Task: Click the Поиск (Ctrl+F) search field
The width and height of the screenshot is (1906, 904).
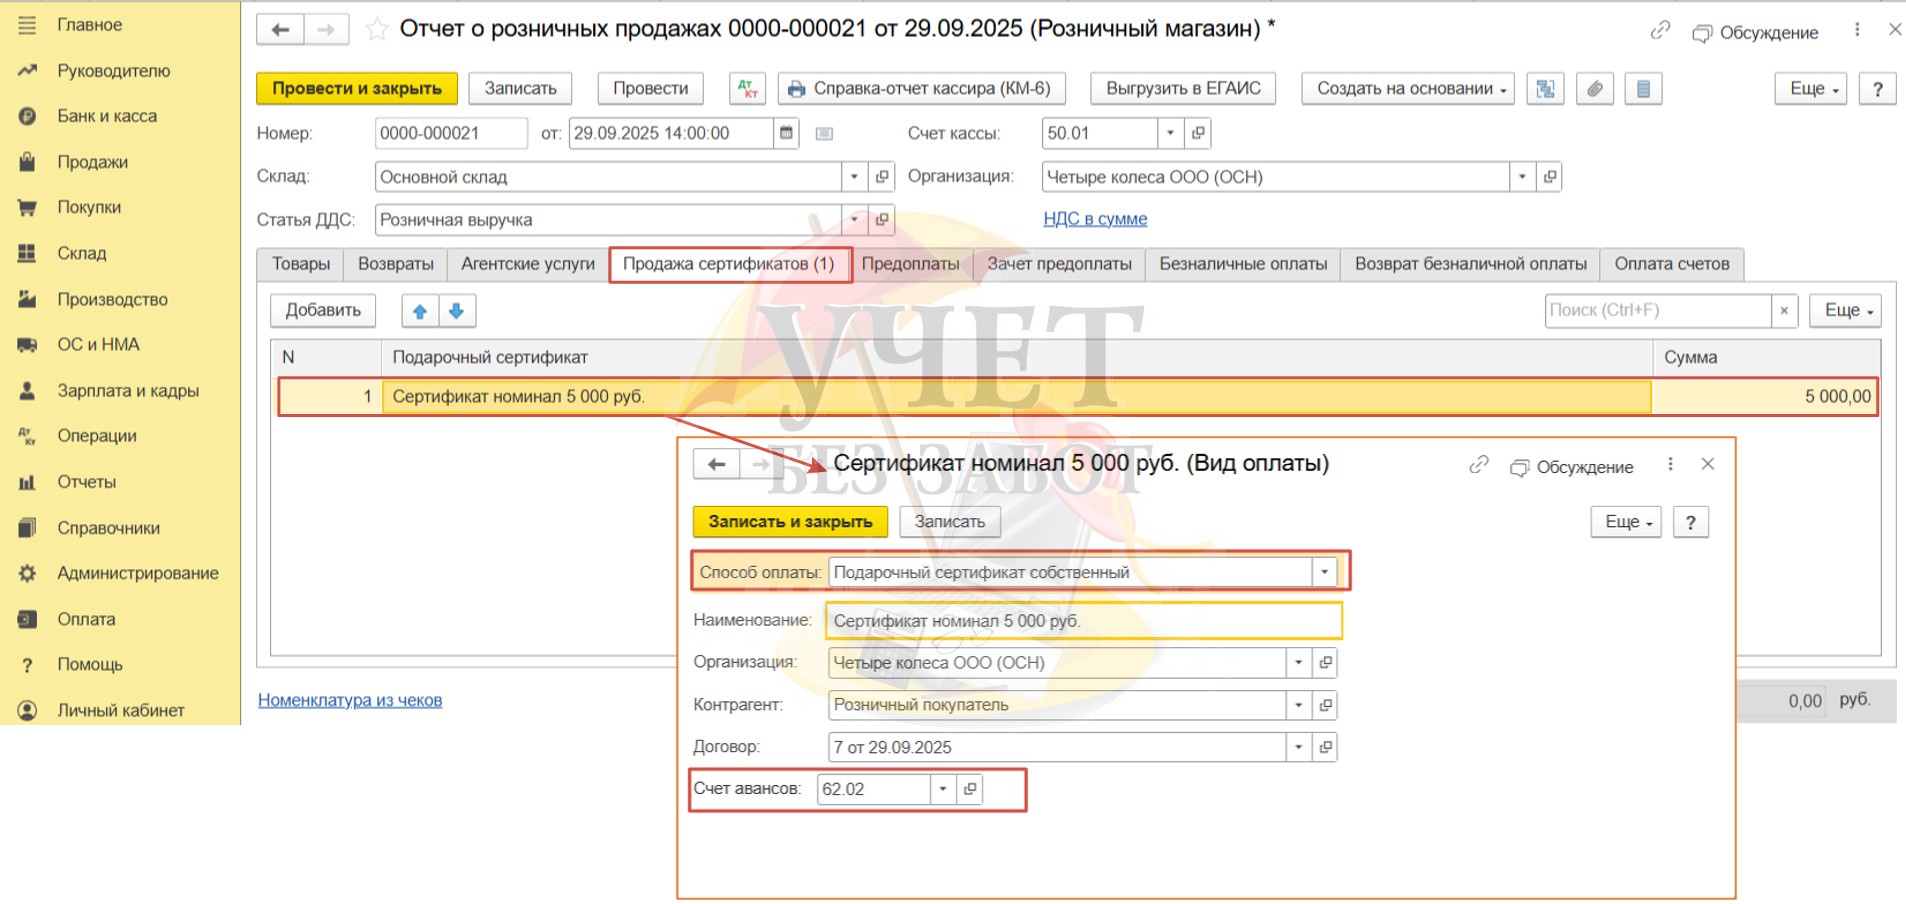Action: 1657,311
